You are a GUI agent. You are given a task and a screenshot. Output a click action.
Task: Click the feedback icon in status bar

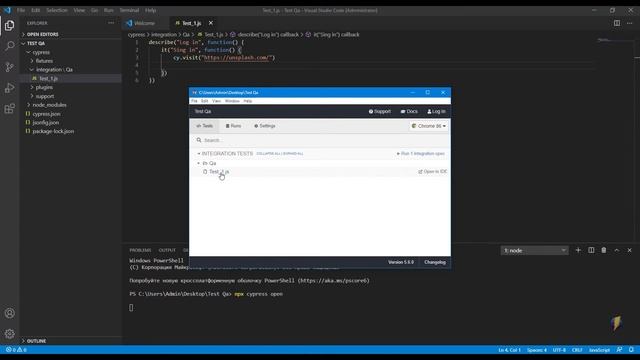pyautogui.click(x=619, y=350)
